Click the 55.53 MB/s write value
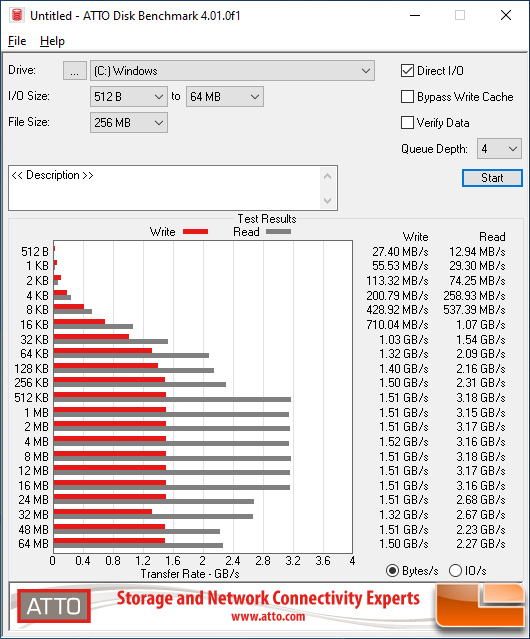Screen dimensions: 530x639 pyautogui.click(x=400, y=266)
